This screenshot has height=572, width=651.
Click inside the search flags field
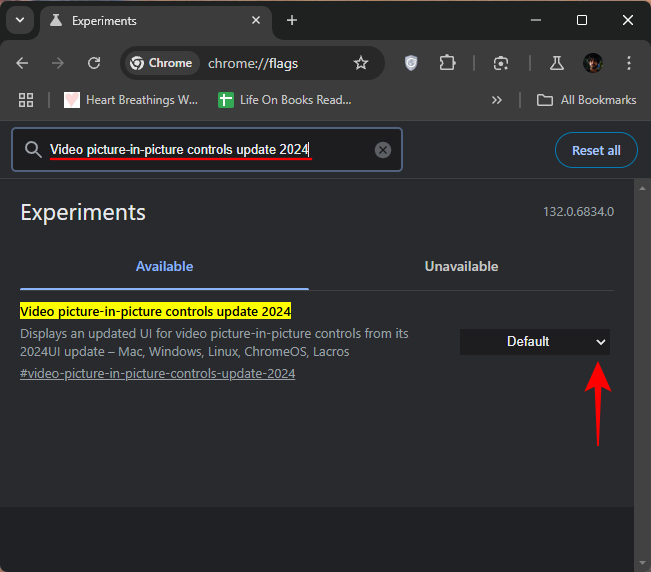(210, 150)
